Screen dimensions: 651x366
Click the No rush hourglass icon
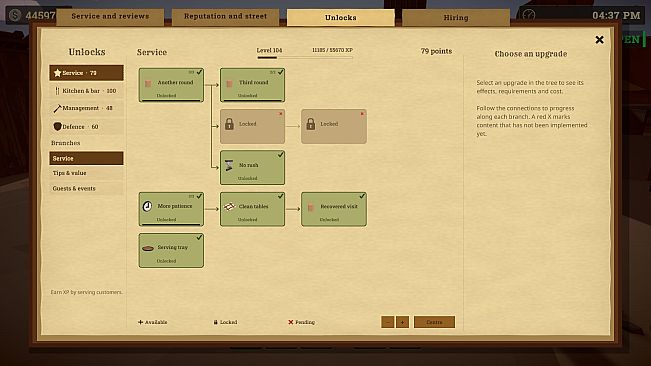click(x=229, y=165)
